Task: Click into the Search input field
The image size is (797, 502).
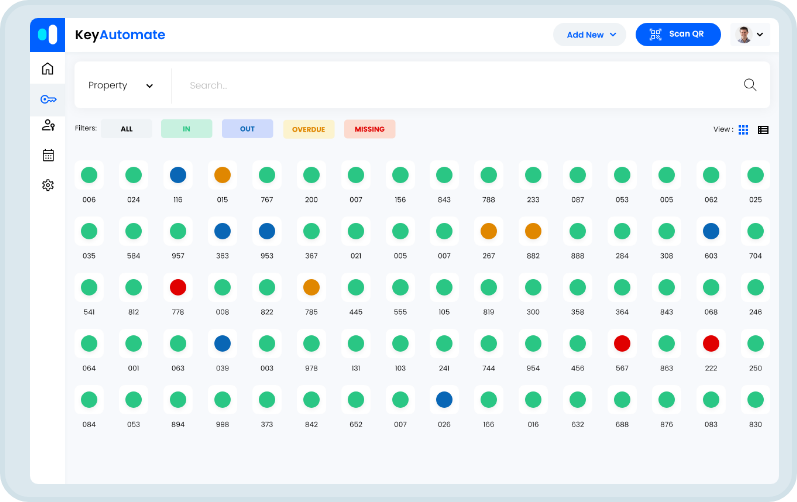Action: coord(450,86)
